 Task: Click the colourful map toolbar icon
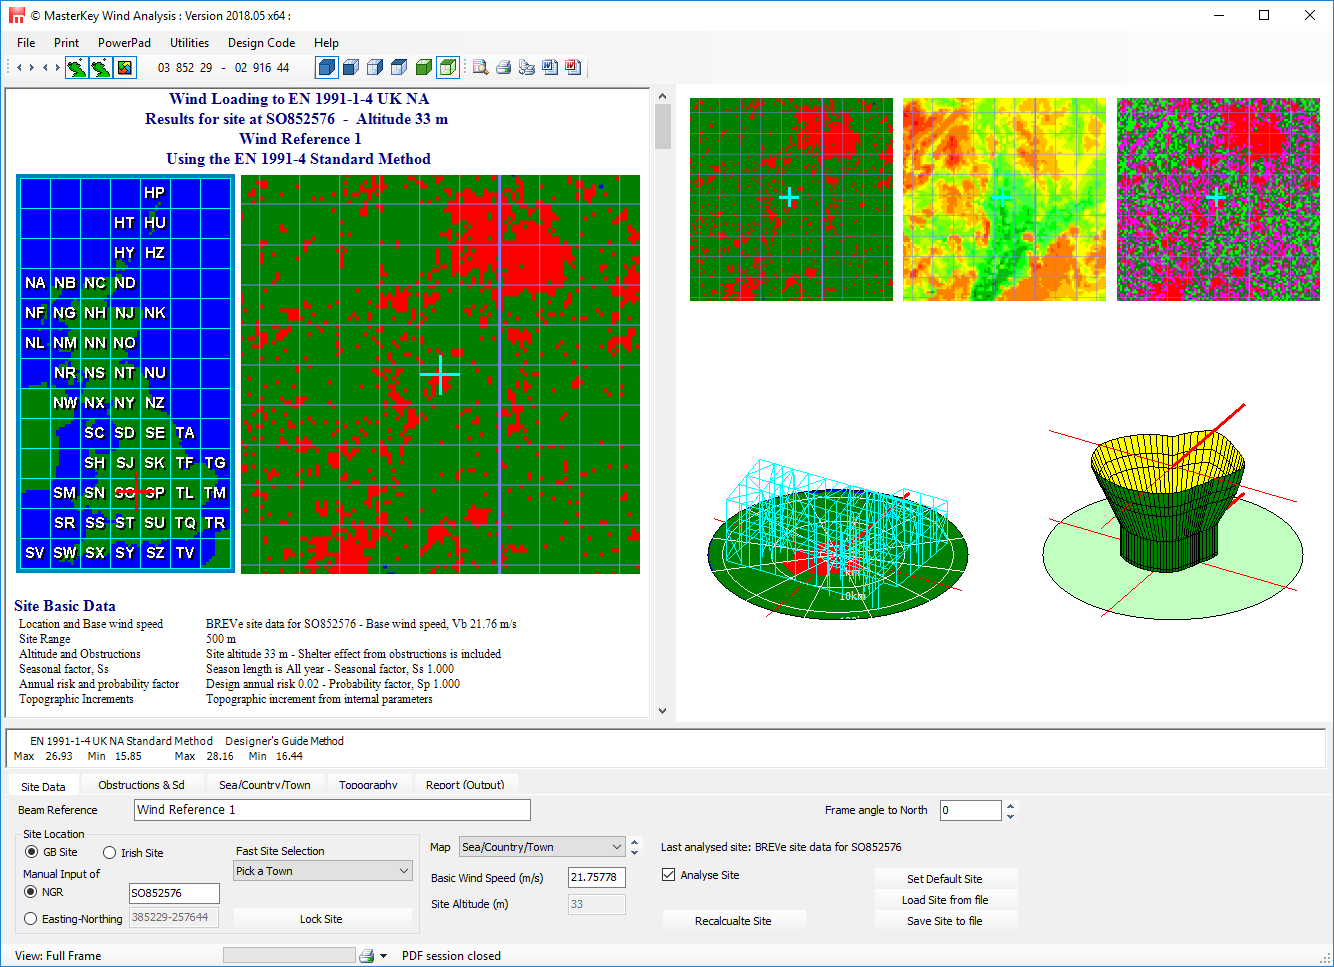[x=125, y=68]
